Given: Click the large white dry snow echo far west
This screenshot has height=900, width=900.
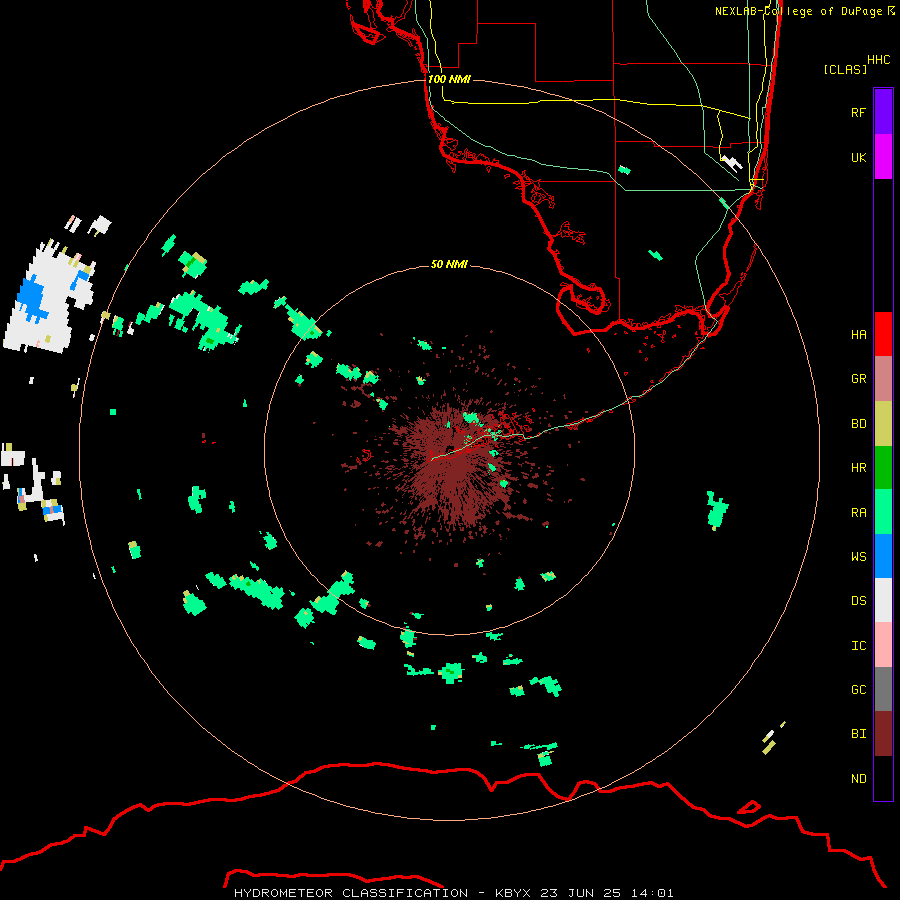Looking at the screenshot, I should (49, 298).
